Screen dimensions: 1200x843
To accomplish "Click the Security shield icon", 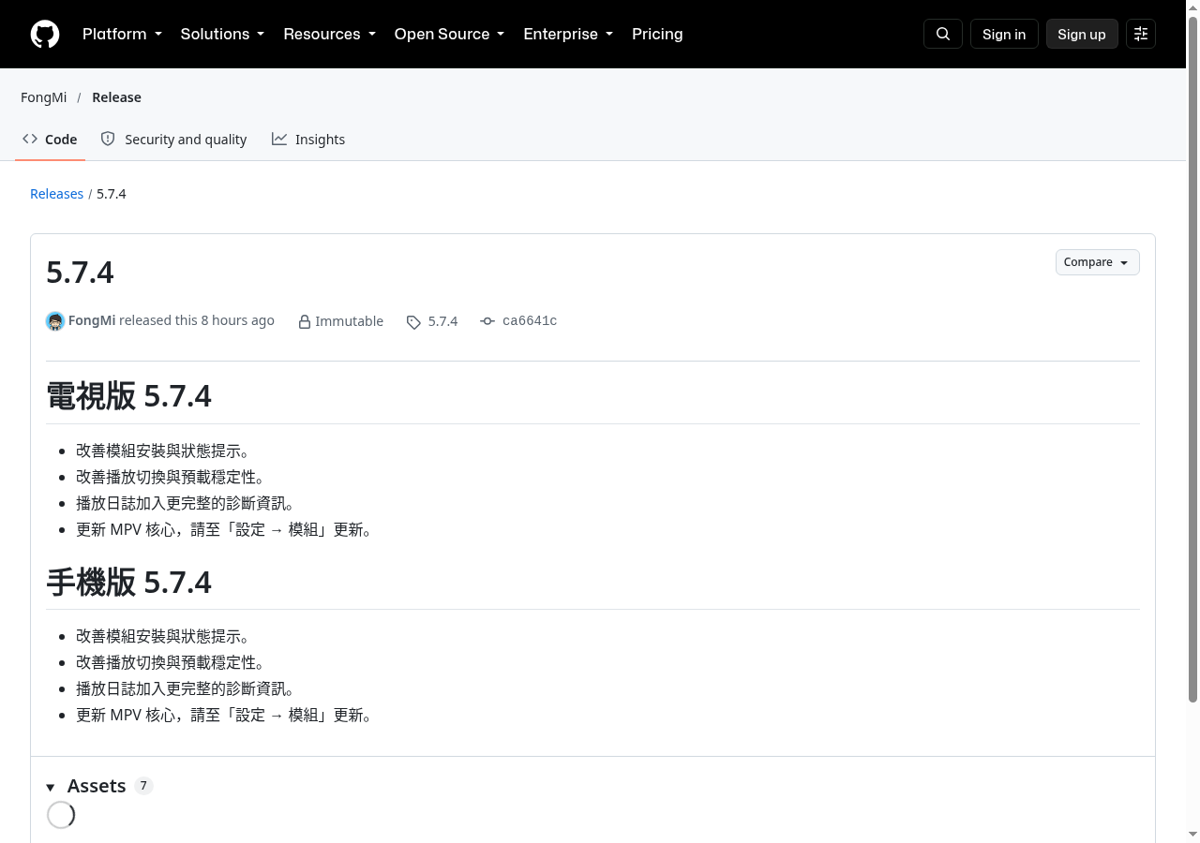I will pos(108,139).
